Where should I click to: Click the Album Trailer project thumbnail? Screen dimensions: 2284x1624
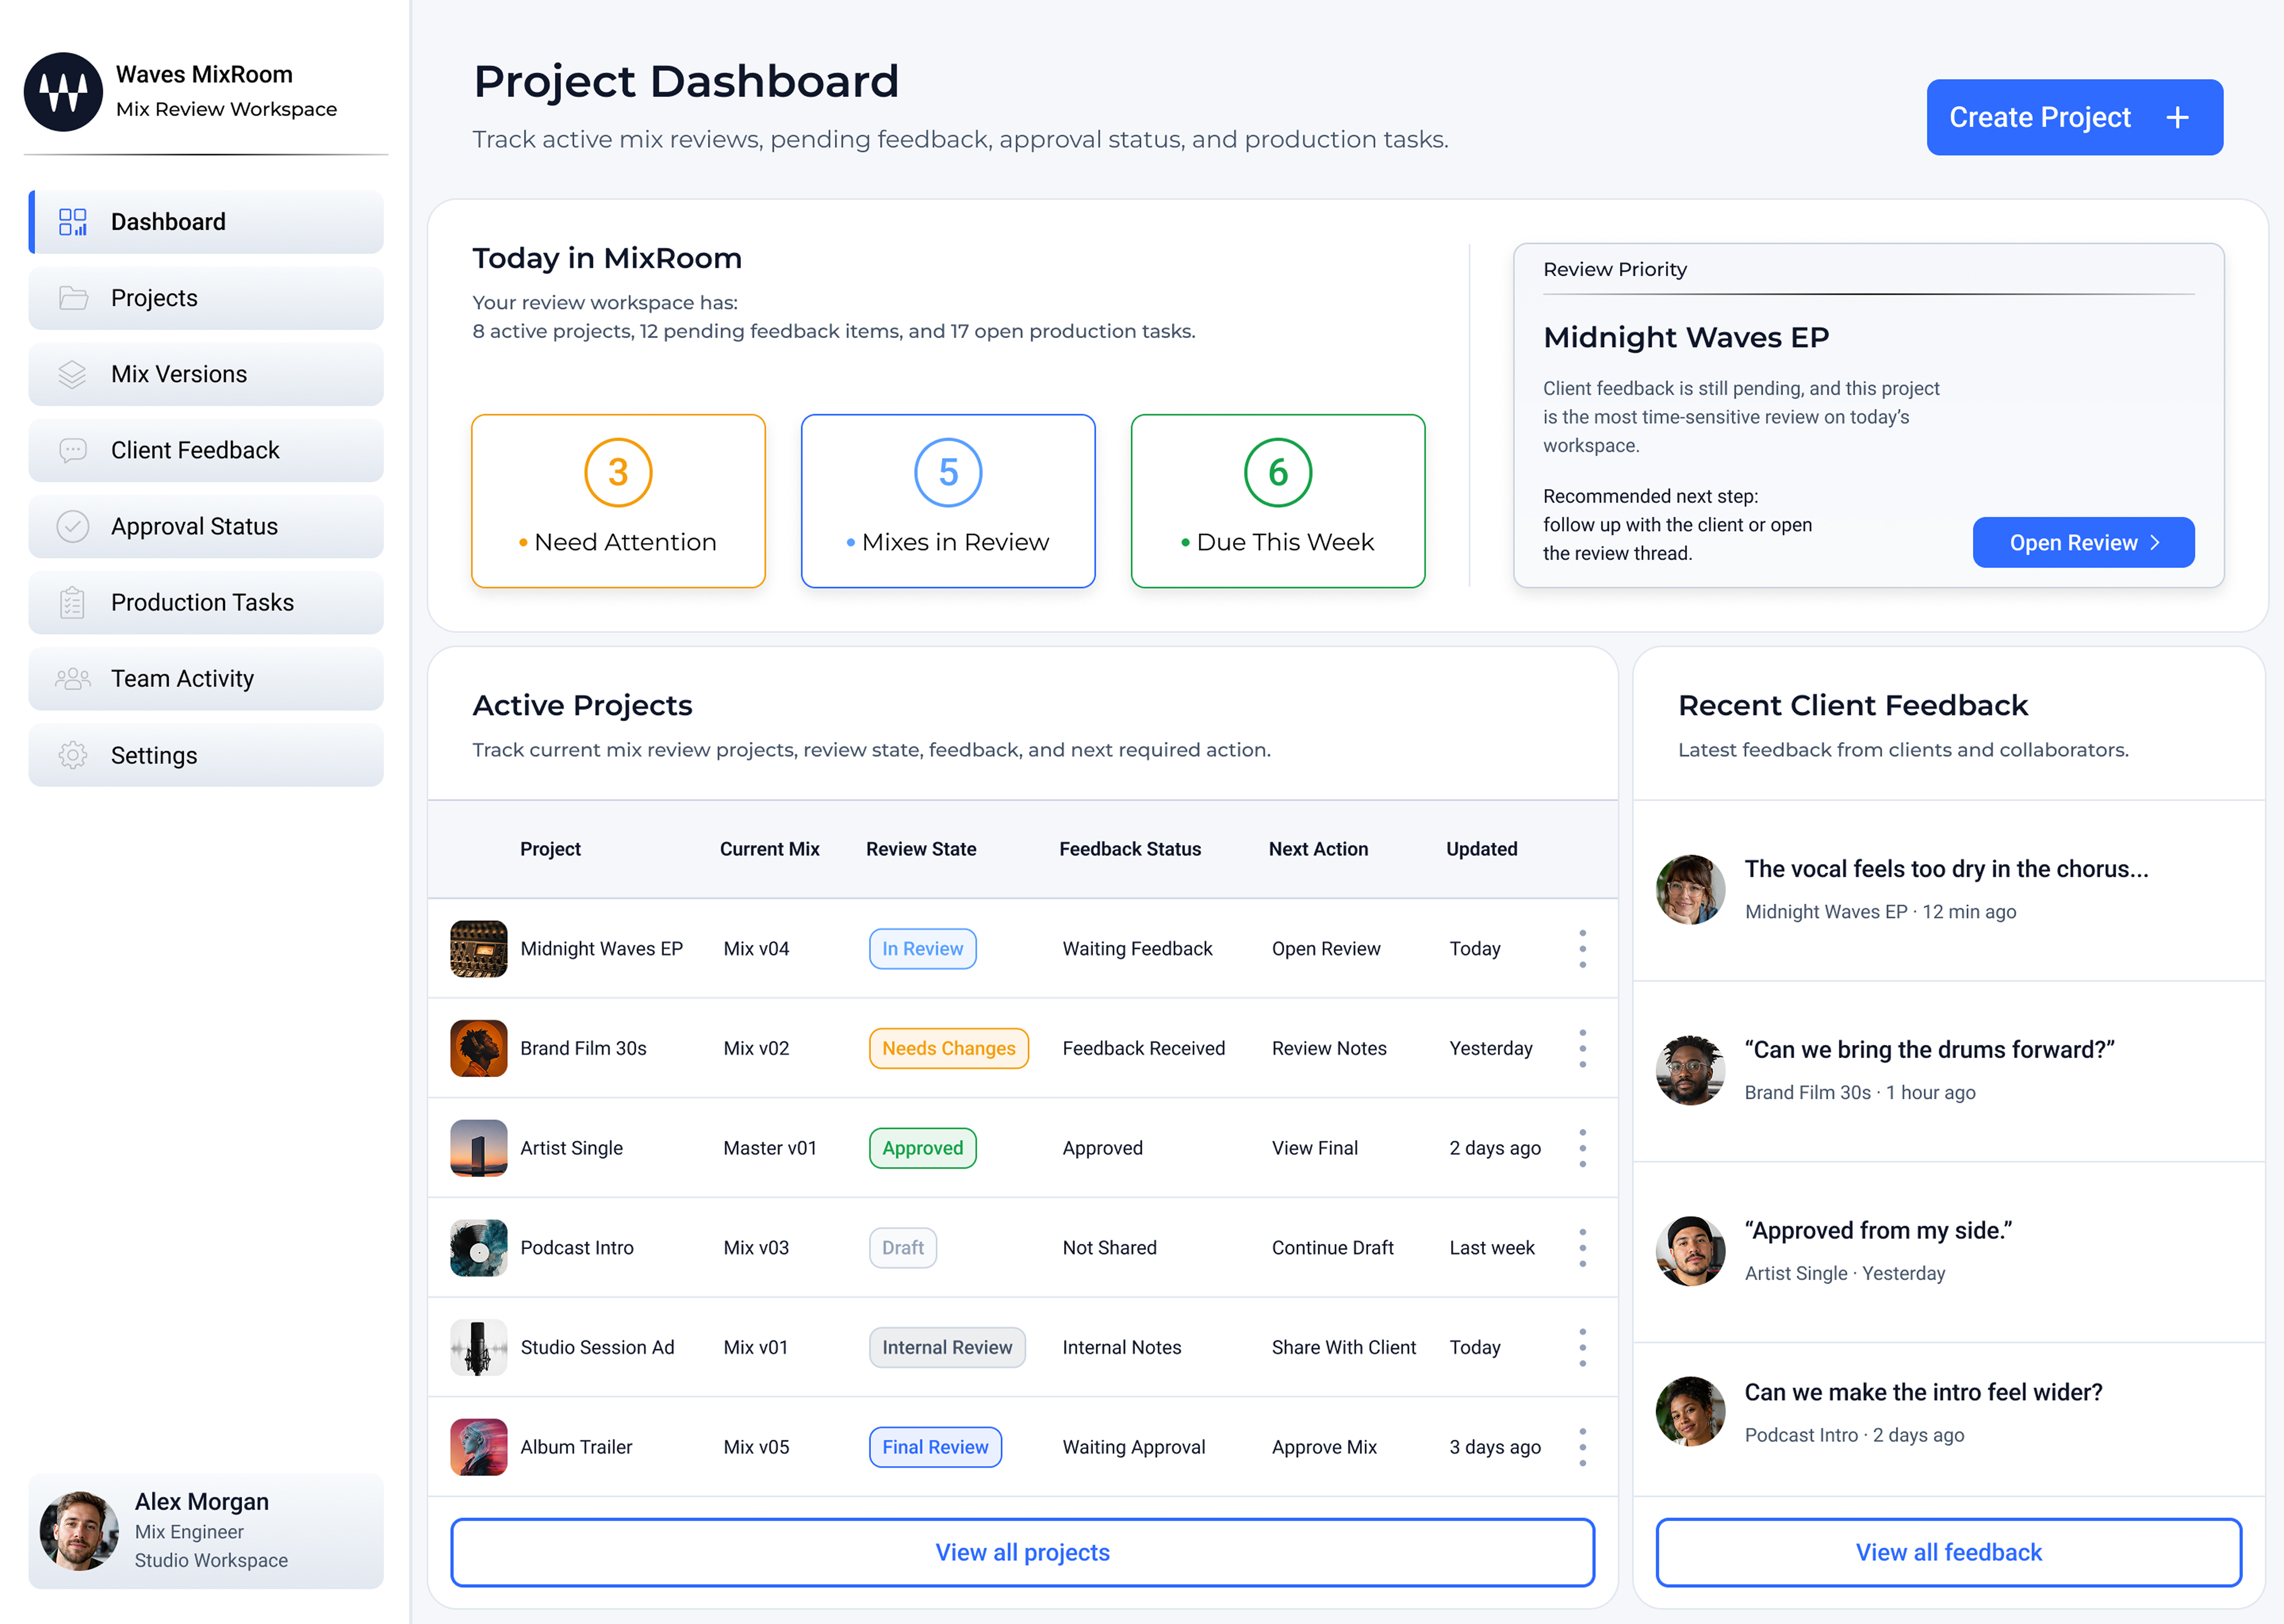(479, 1447)
